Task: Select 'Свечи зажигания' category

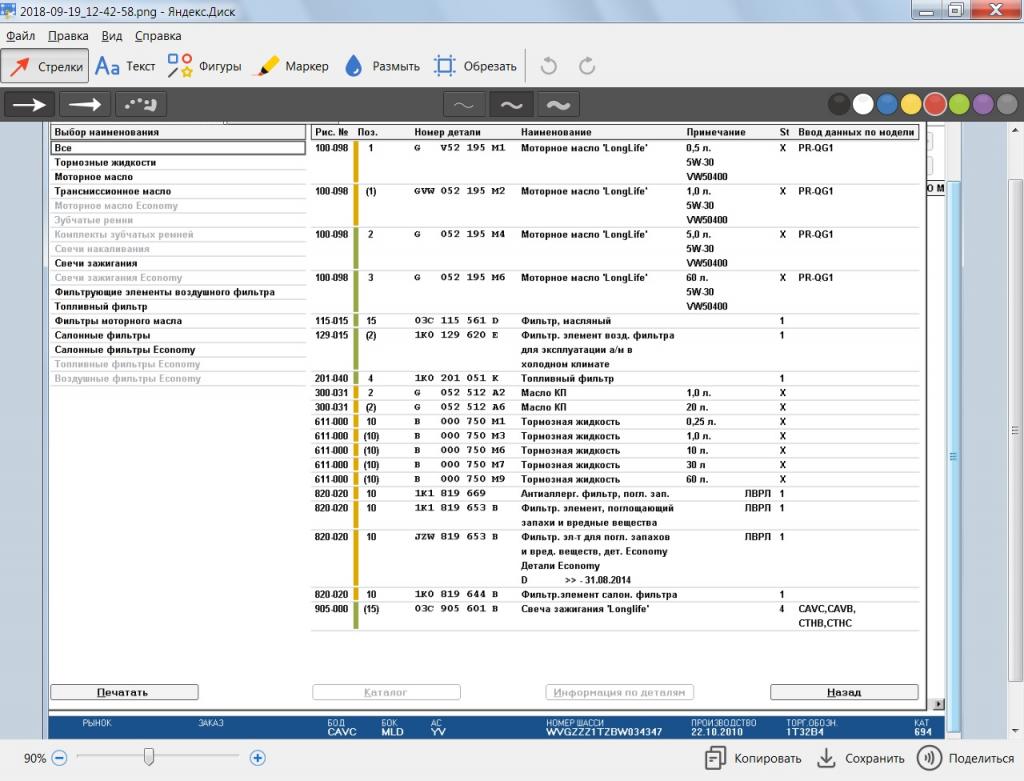Action: [x=178, y=263]
